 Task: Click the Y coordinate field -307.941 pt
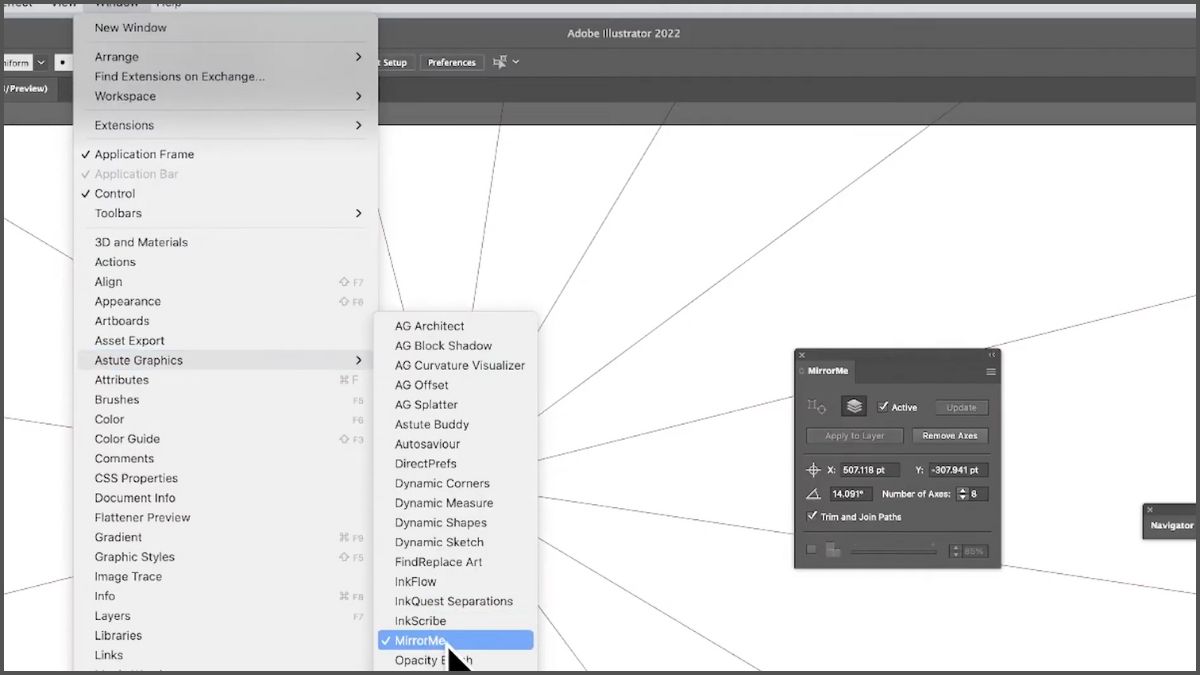coord(958,470)
